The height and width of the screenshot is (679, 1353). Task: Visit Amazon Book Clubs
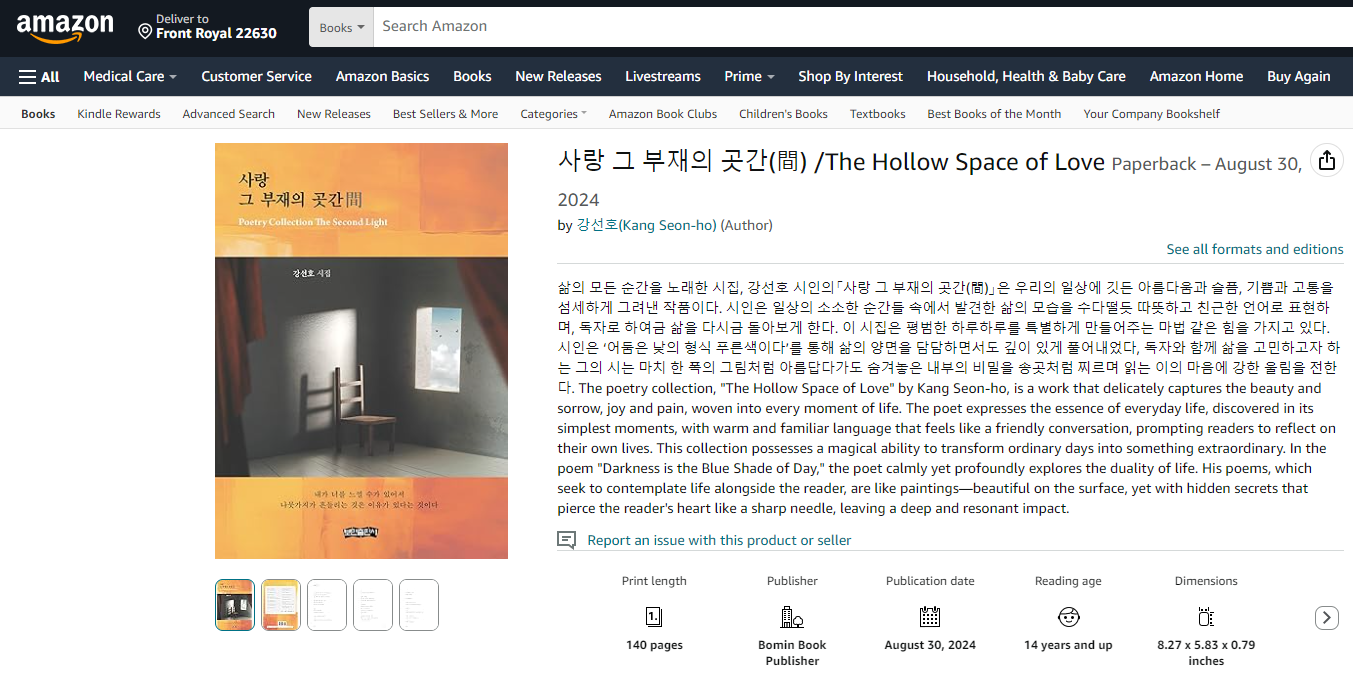click(663, 114)
